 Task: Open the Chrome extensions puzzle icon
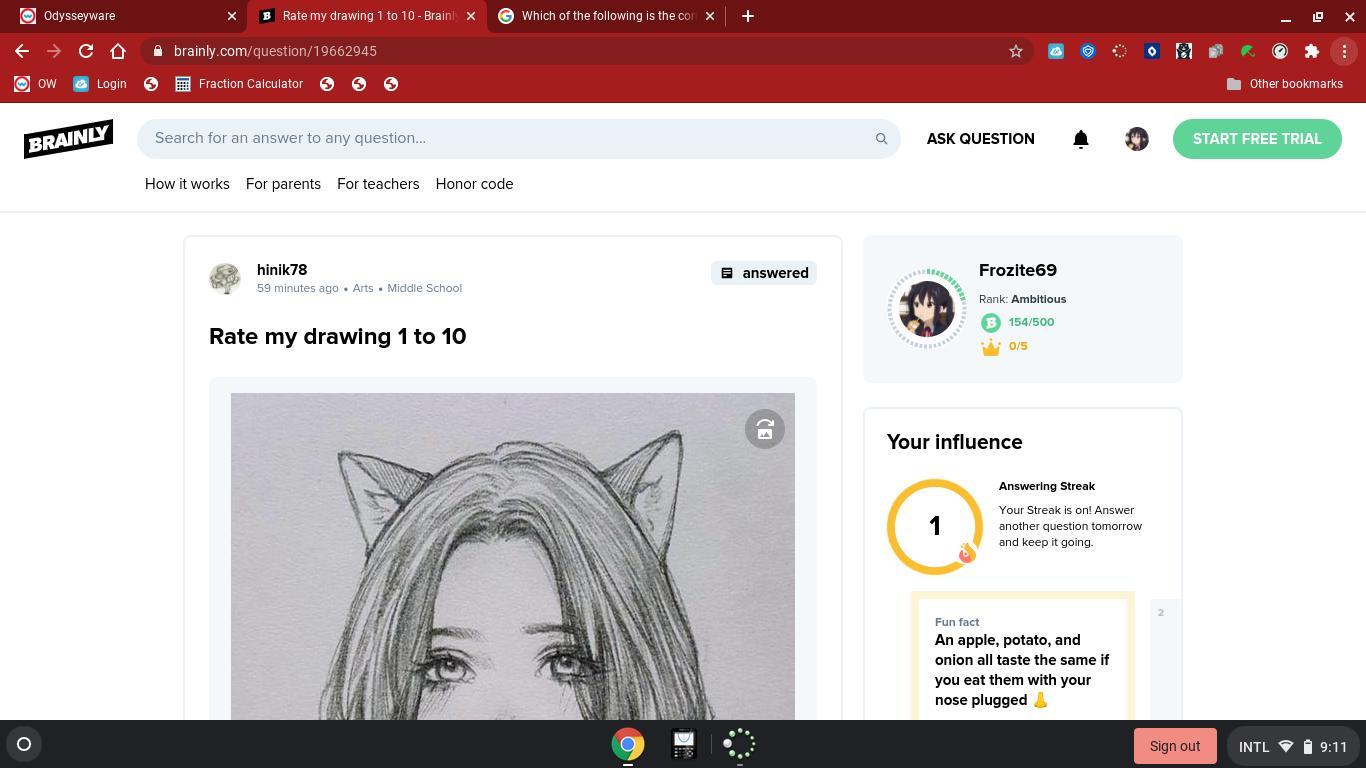click(x=1311, y=51)
